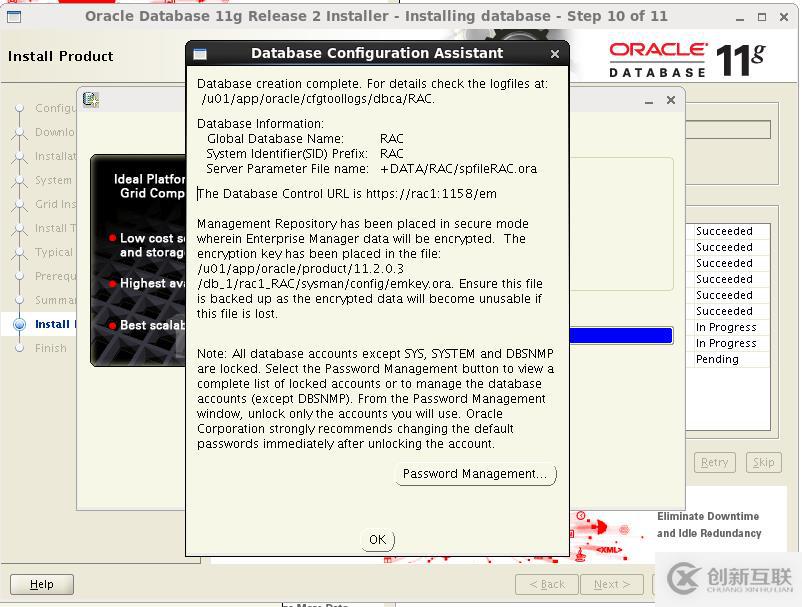Close the inner progress window

671,100
